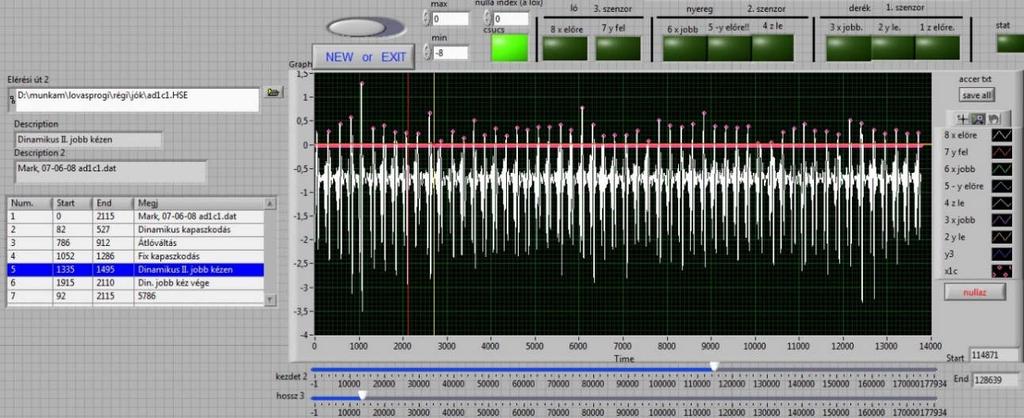Toggle the 2 y le. sensor button
1024x418 pixels.
click(893, 48)
